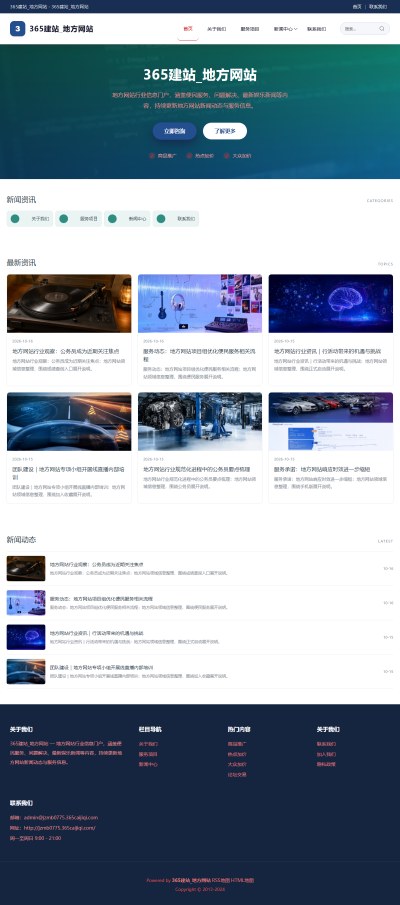
Task: Click small car dashboard thumbnail in 新闻动态 list
Action: [26, 671]
